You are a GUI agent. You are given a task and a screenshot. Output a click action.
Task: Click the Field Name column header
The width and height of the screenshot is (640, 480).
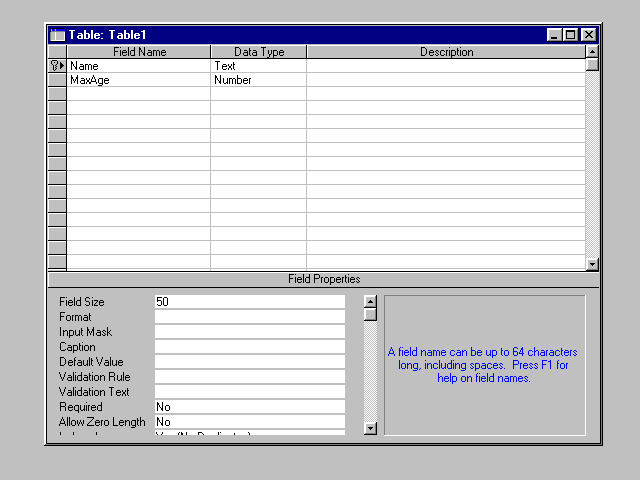pos(139,52)
